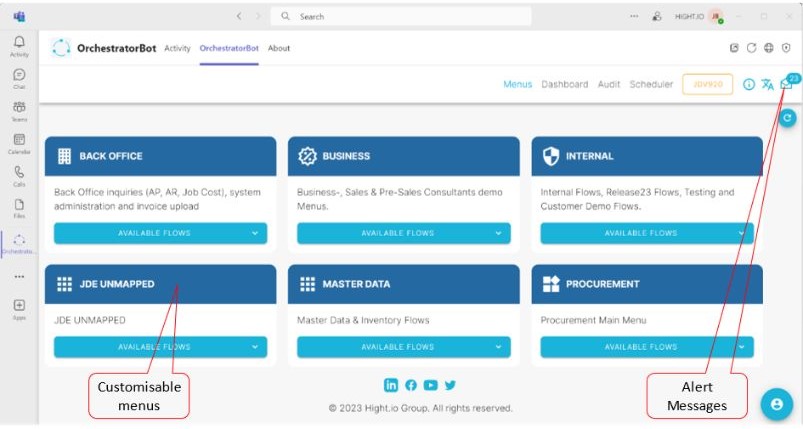Image resolution: width=803 pixels, height=429 pixels.
Task: Pop out the app in new window
Action: (734, 48)
